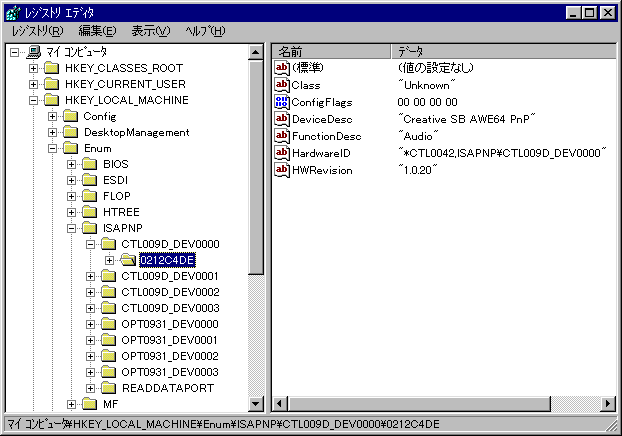Viewport: 622px width, 436px height.
Task: Click the value pane horizontal scrollbar thumb
Action: point(419,404)
